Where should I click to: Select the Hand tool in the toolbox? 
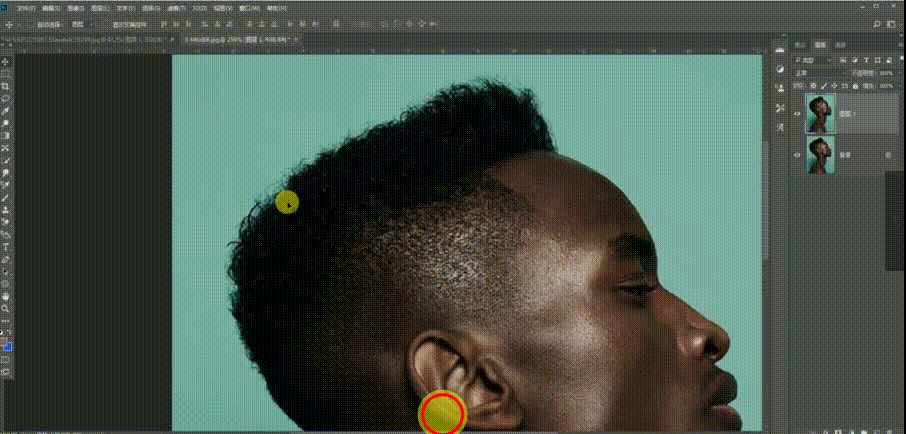tap(5, 296)
